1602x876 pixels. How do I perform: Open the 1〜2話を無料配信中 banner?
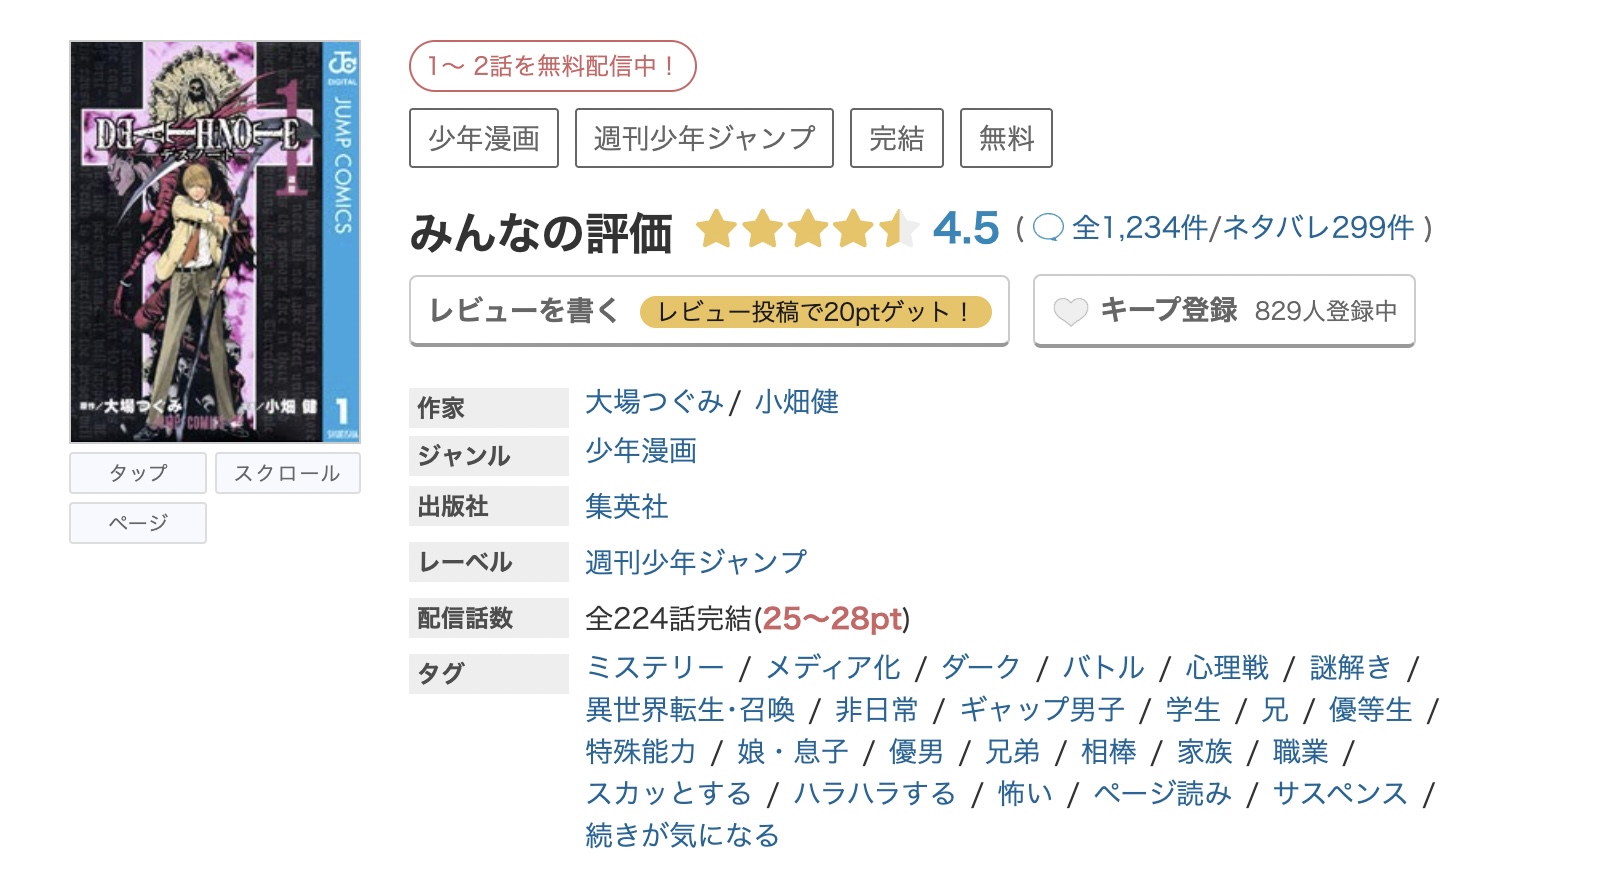coord(552,66)
